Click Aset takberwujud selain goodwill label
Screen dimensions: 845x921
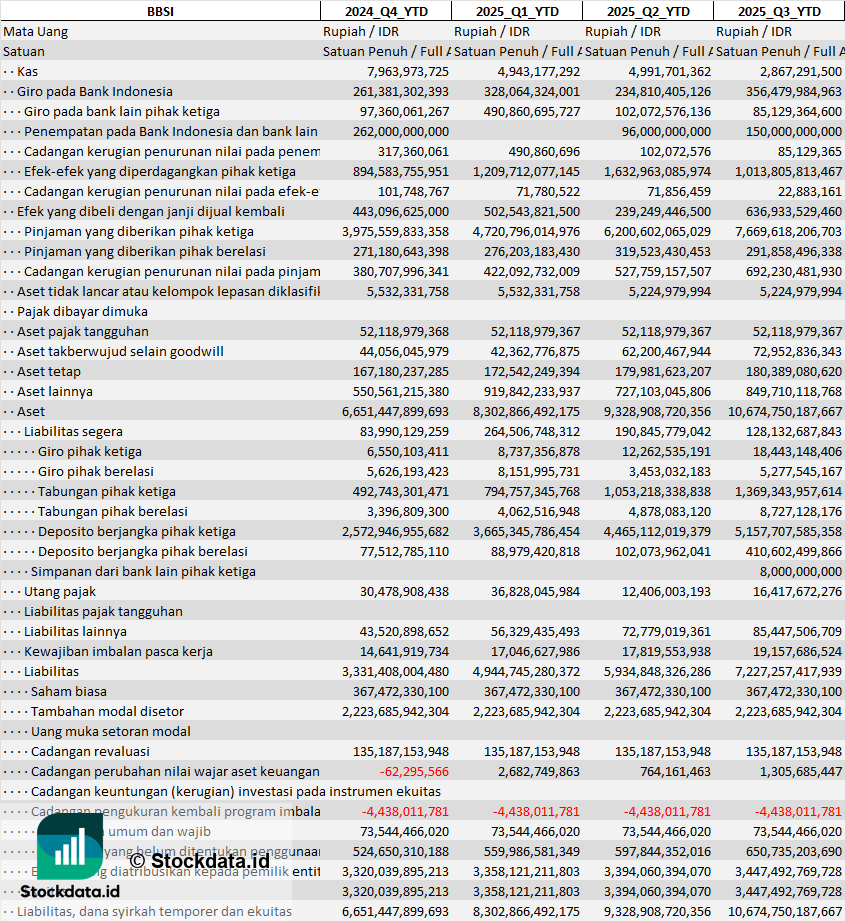(120, 351)
